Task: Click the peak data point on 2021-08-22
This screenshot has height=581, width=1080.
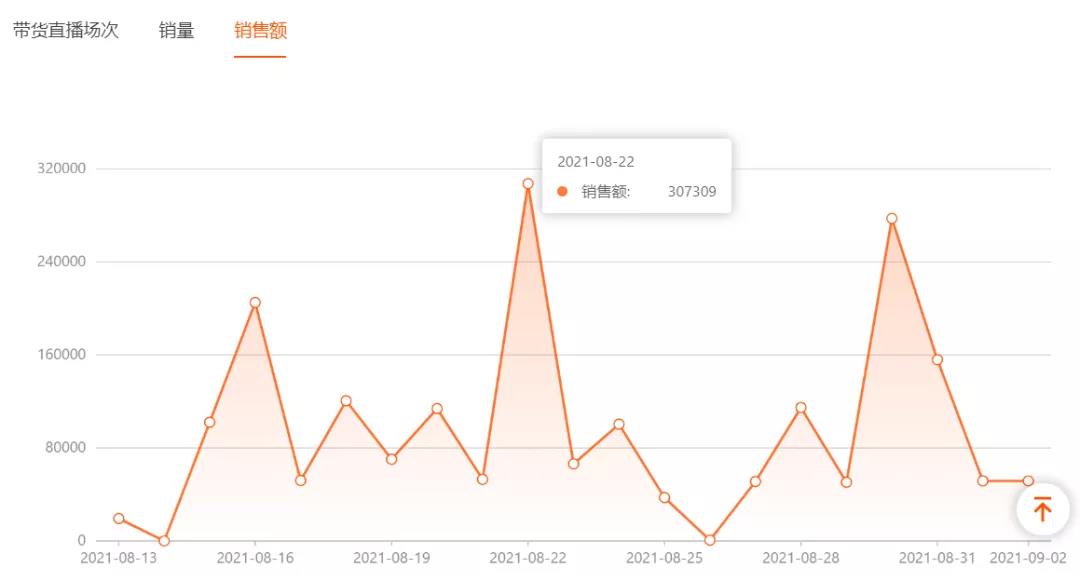Action: coord(528,183)
